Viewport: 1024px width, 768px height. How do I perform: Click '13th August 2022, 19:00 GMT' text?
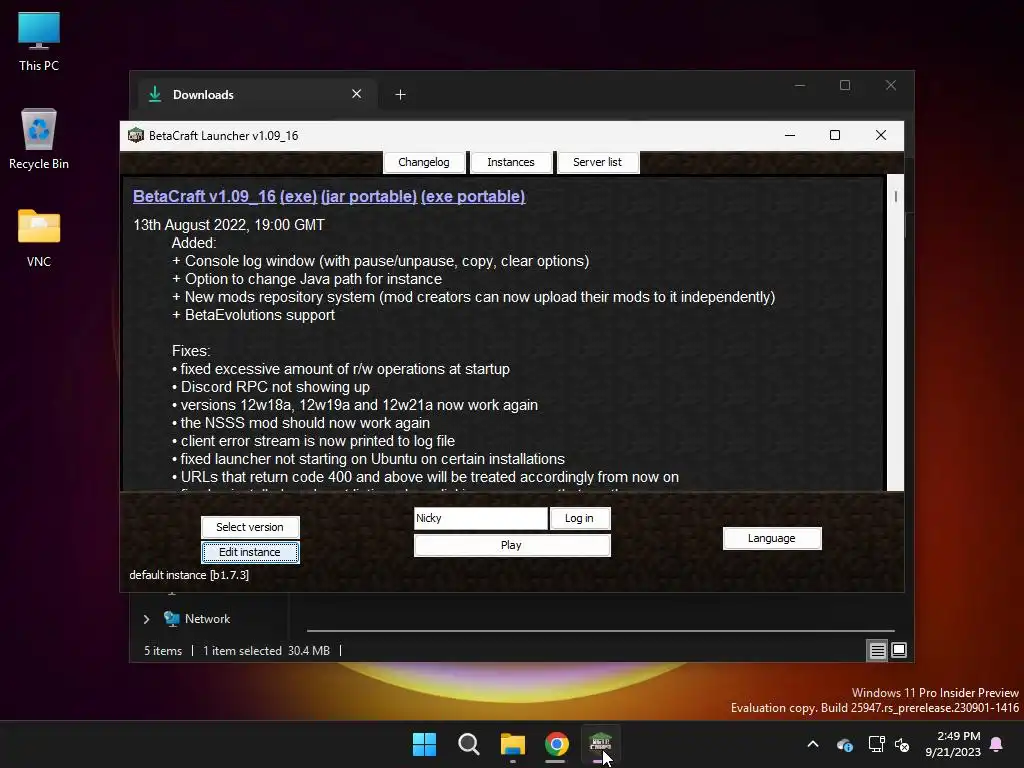(x=229, y=225)
